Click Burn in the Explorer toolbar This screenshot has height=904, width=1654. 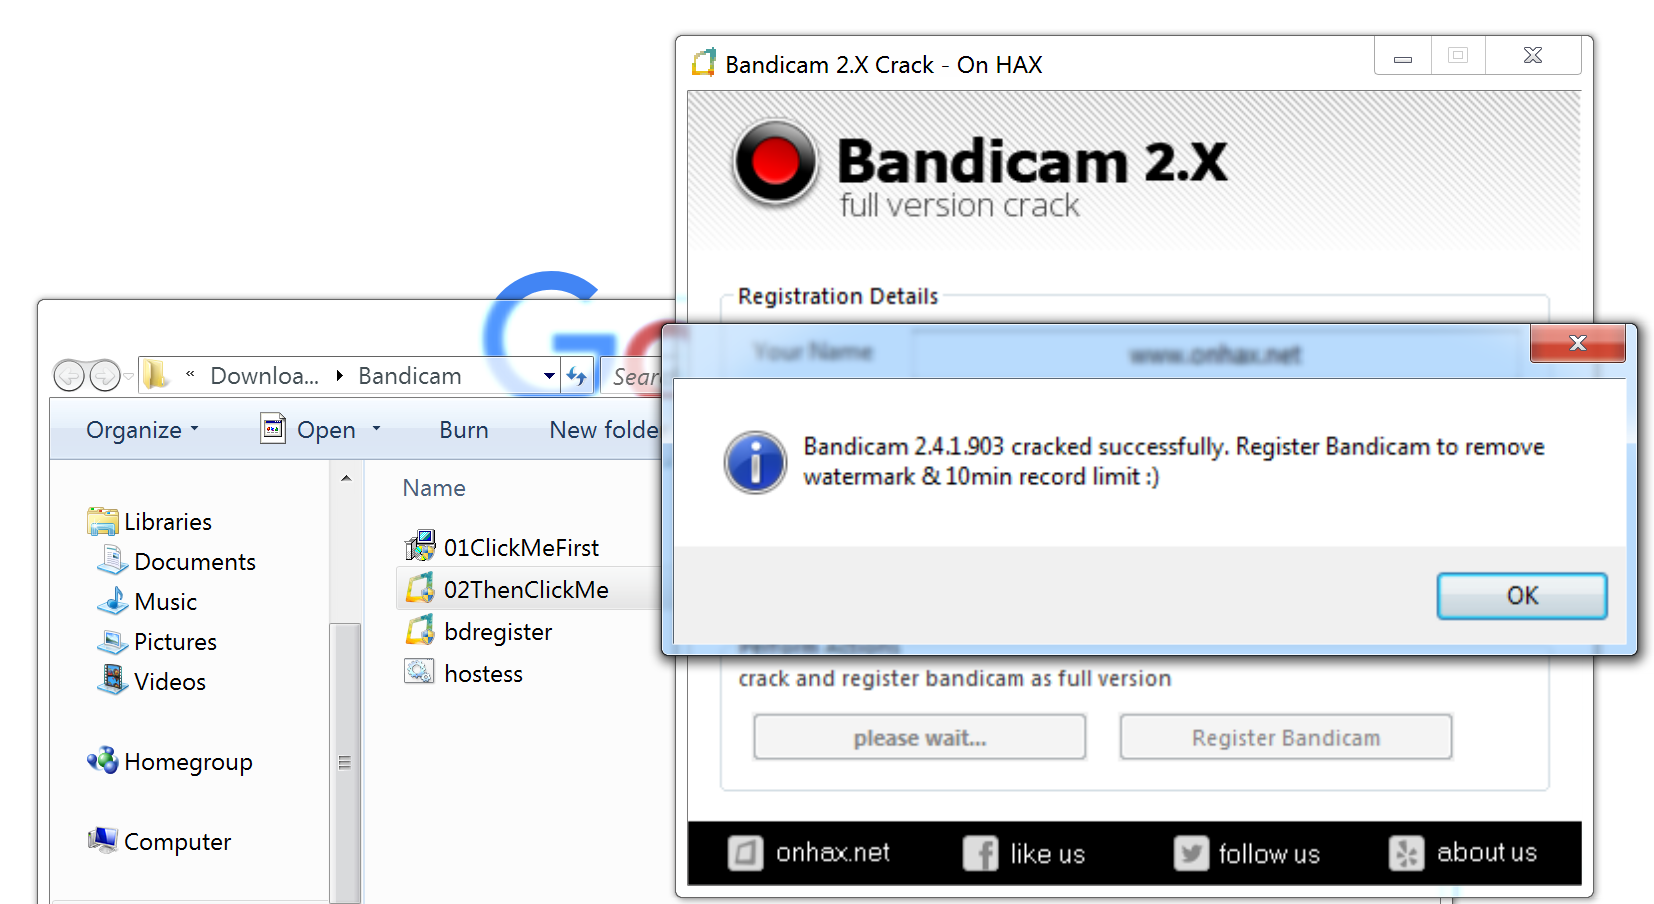pos(464,430)
